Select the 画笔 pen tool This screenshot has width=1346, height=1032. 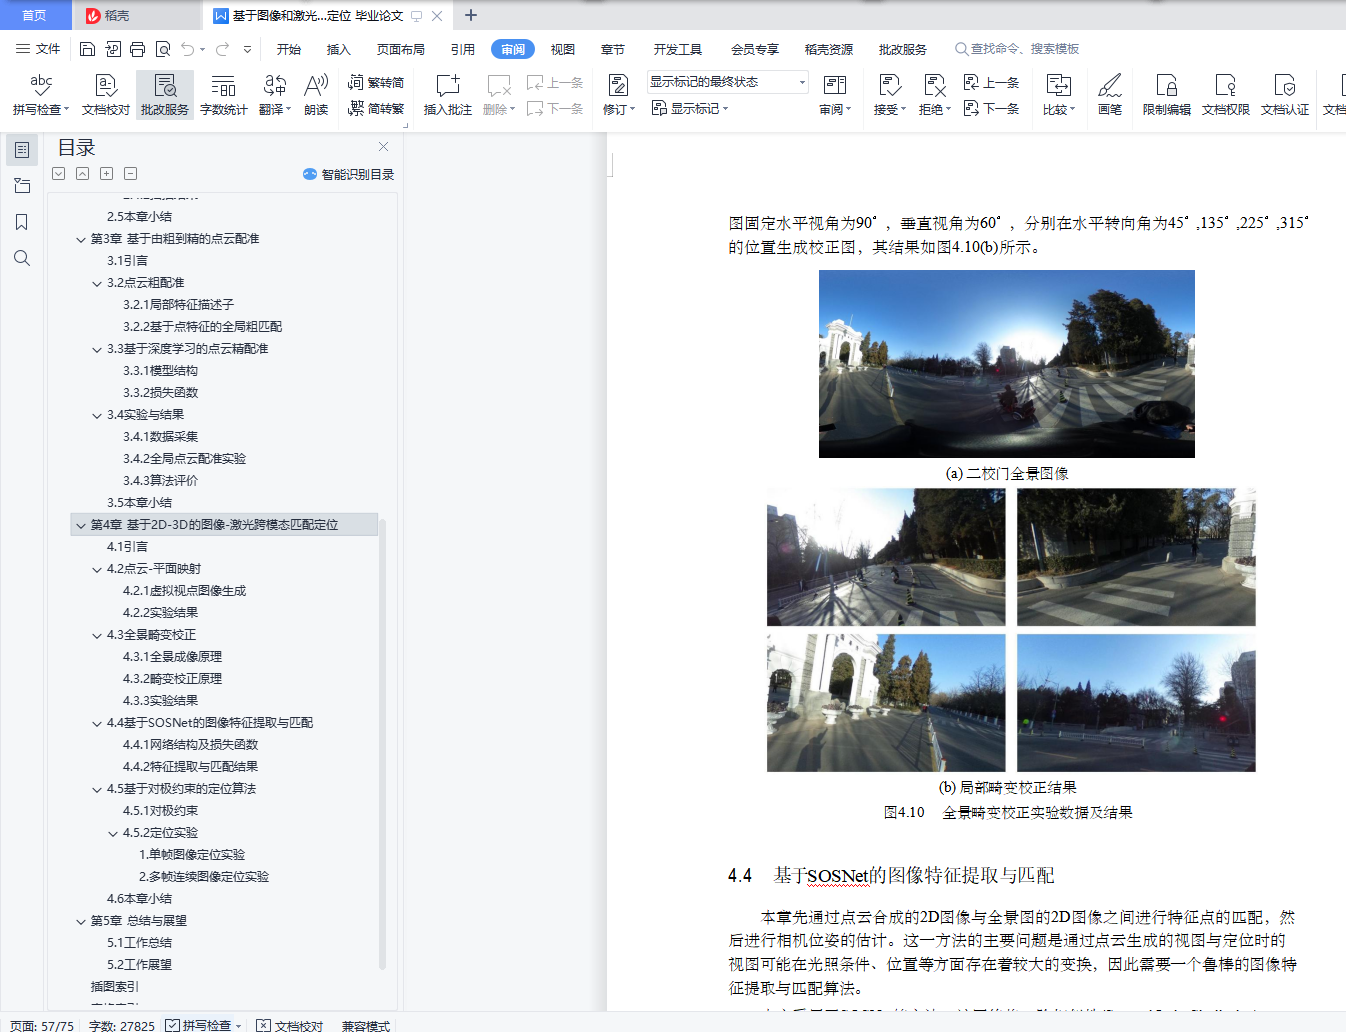[1110, 95]
